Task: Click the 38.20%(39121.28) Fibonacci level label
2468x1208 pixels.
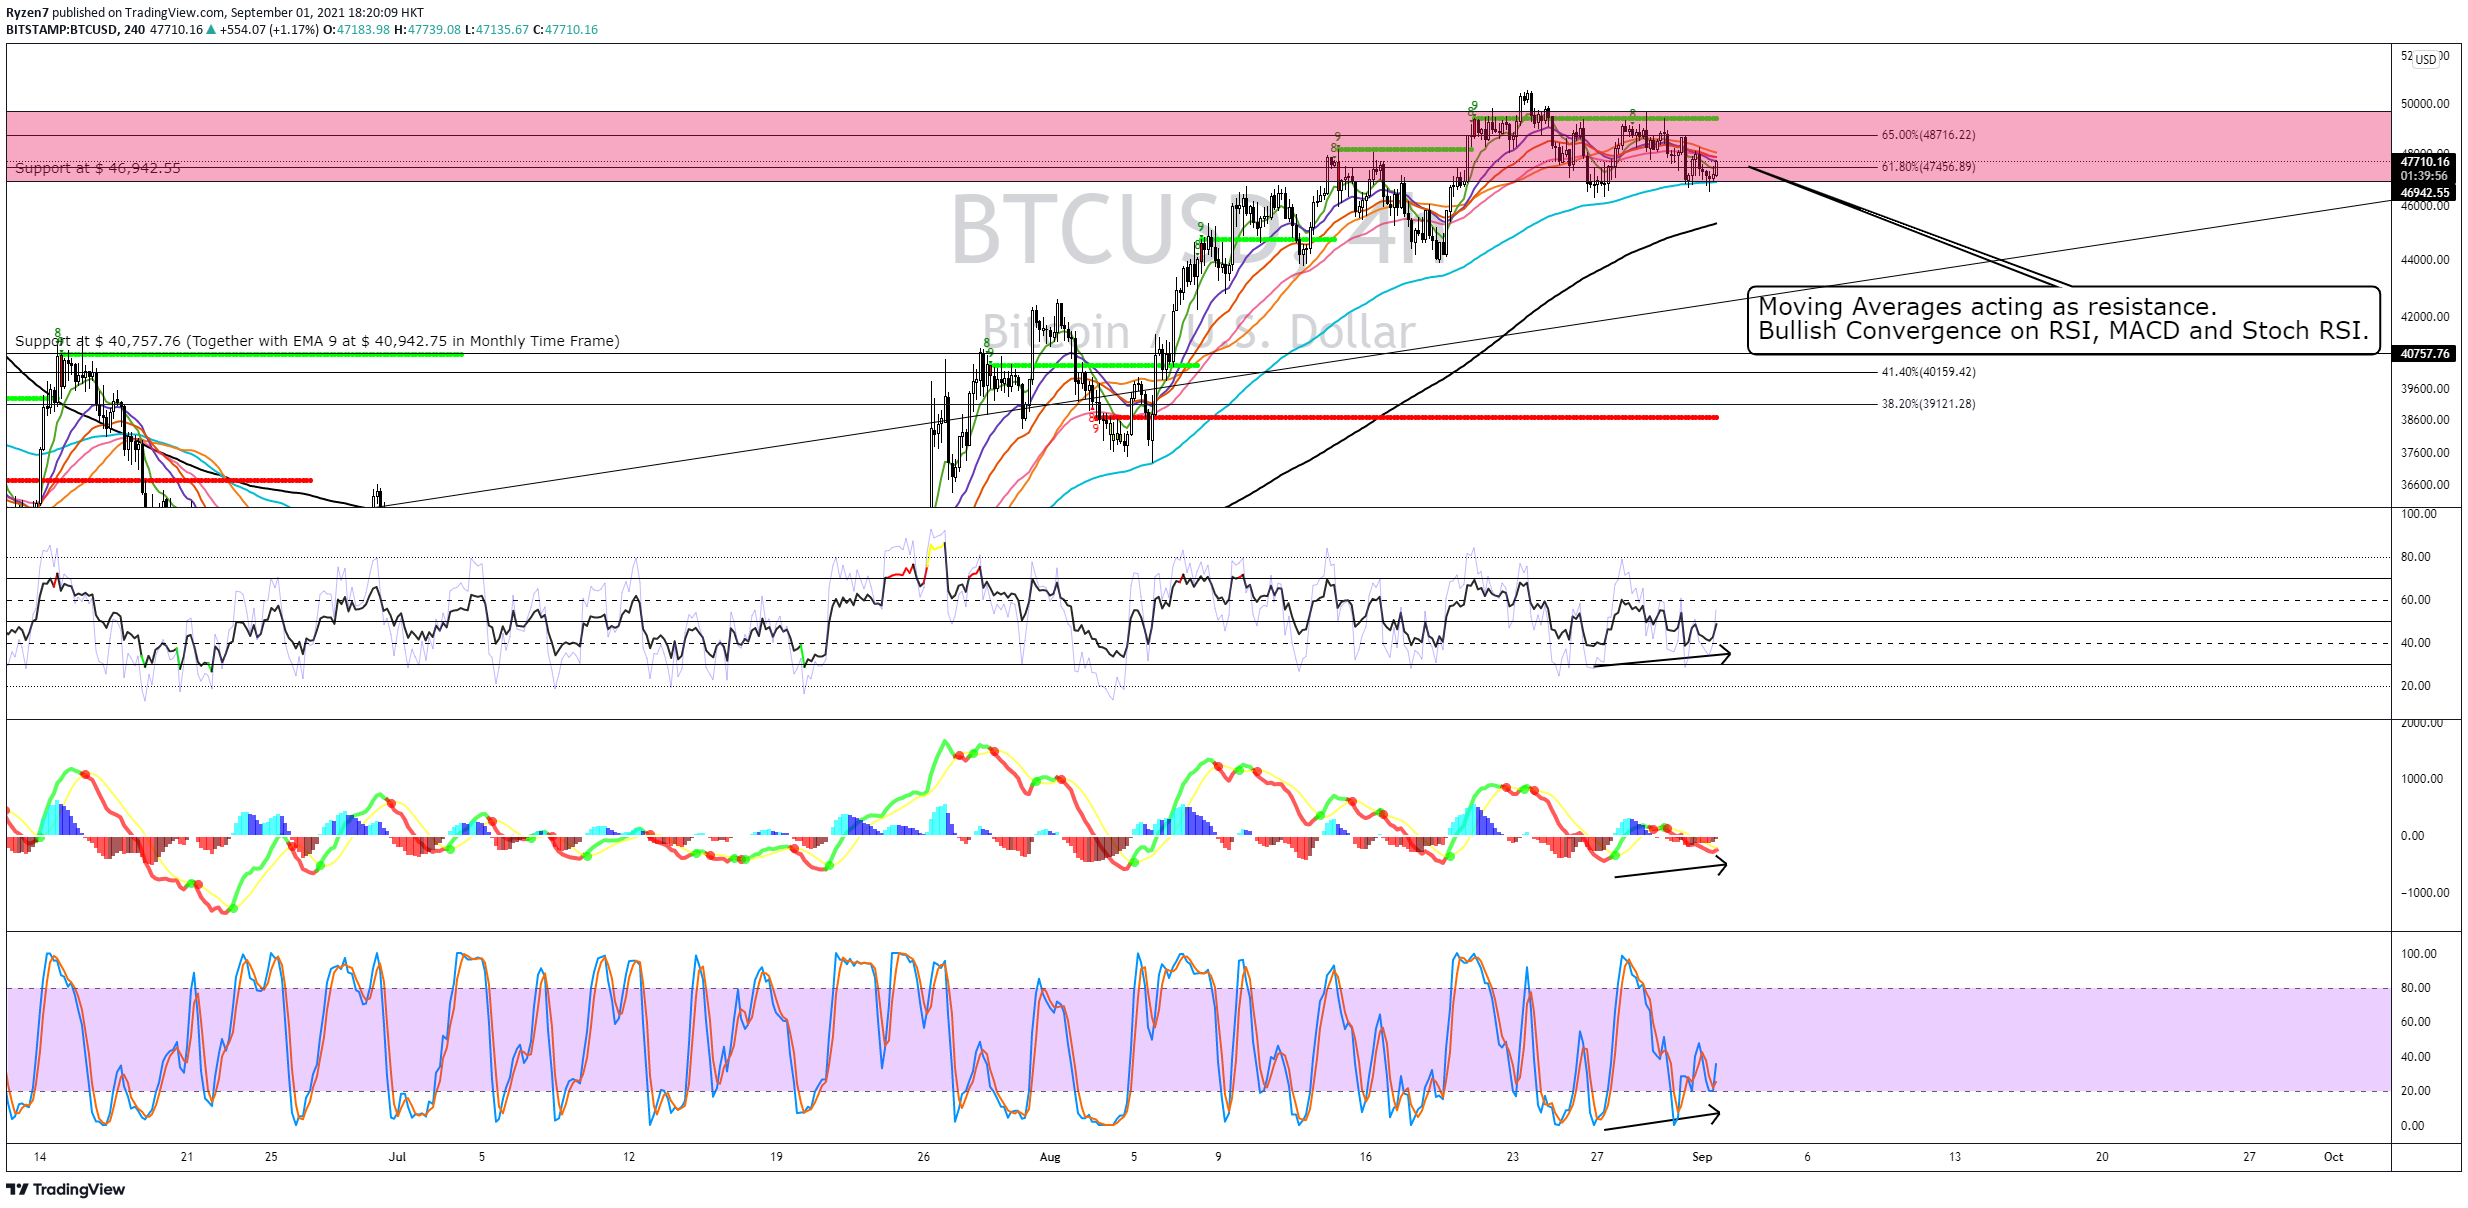Action: (1928, 404)
